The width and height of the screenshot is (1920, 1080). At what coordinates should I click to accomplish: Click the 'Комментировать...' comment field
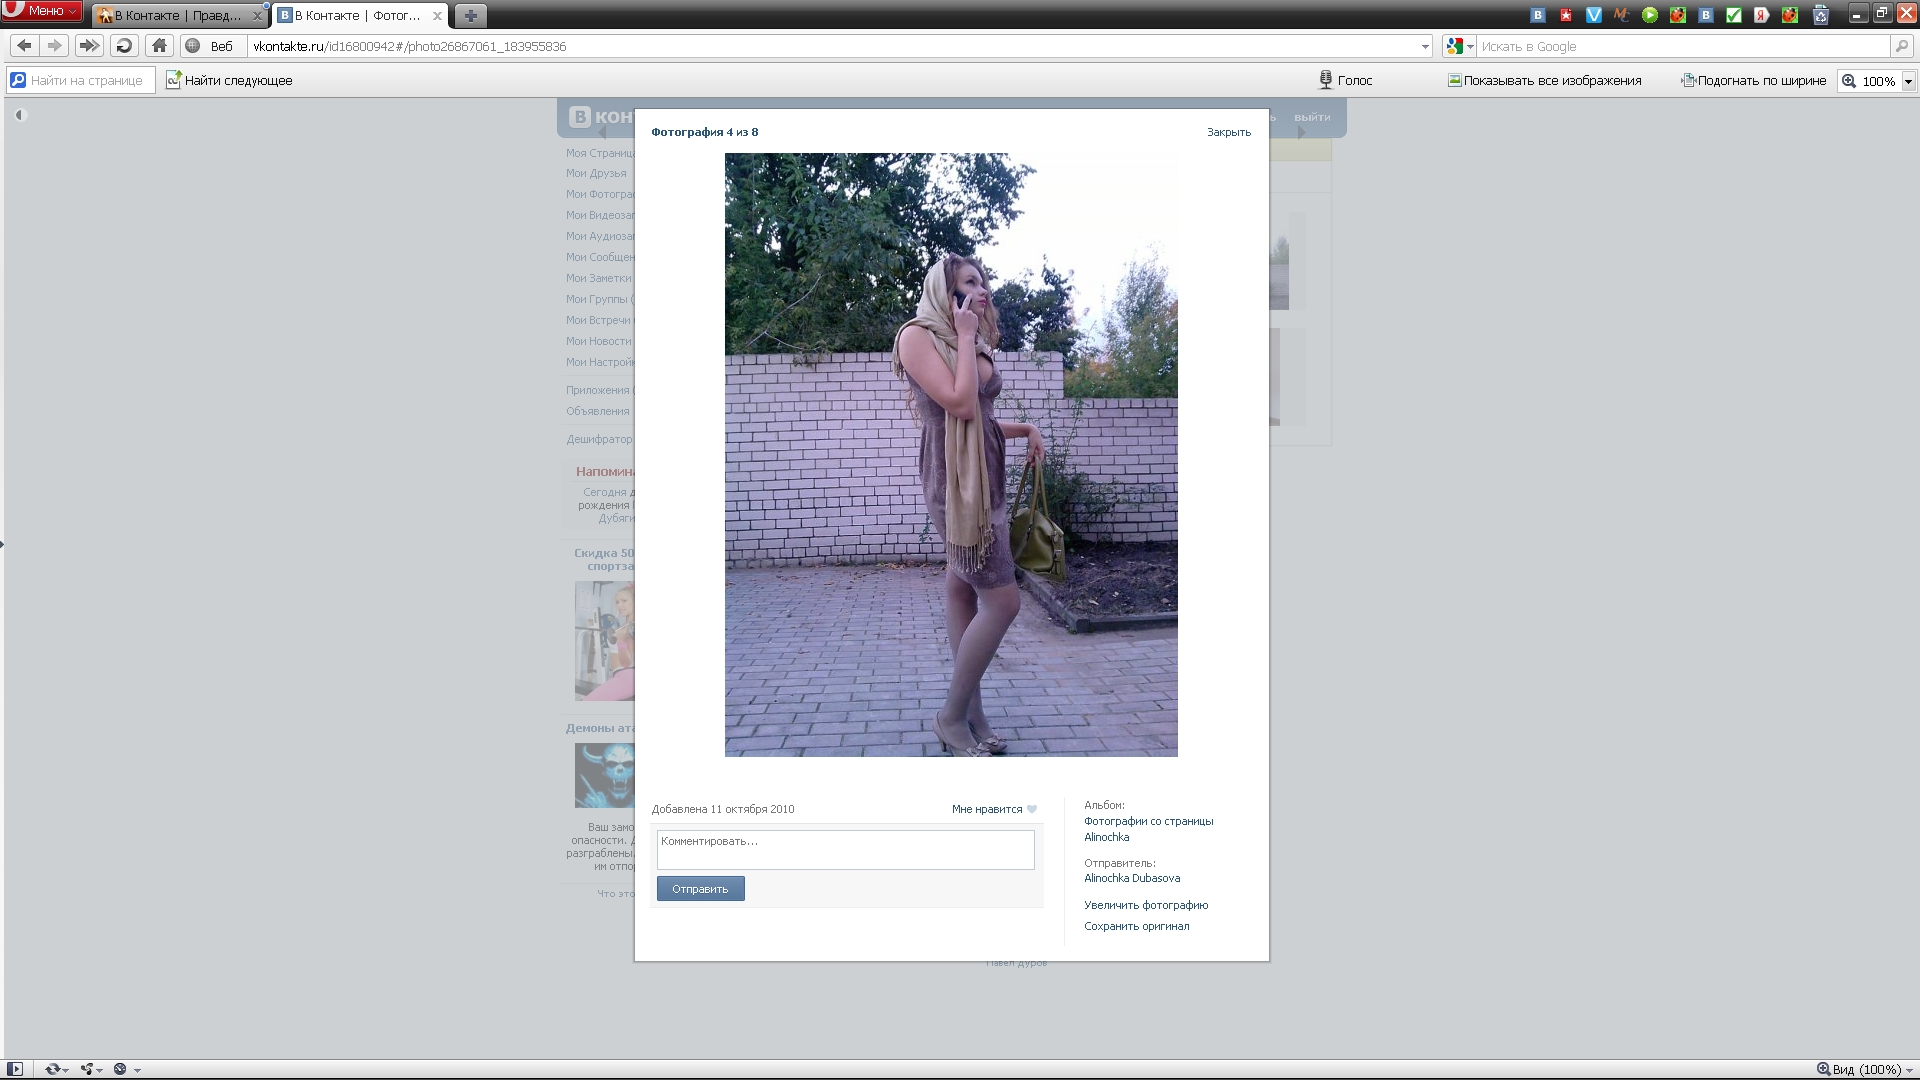845,850
